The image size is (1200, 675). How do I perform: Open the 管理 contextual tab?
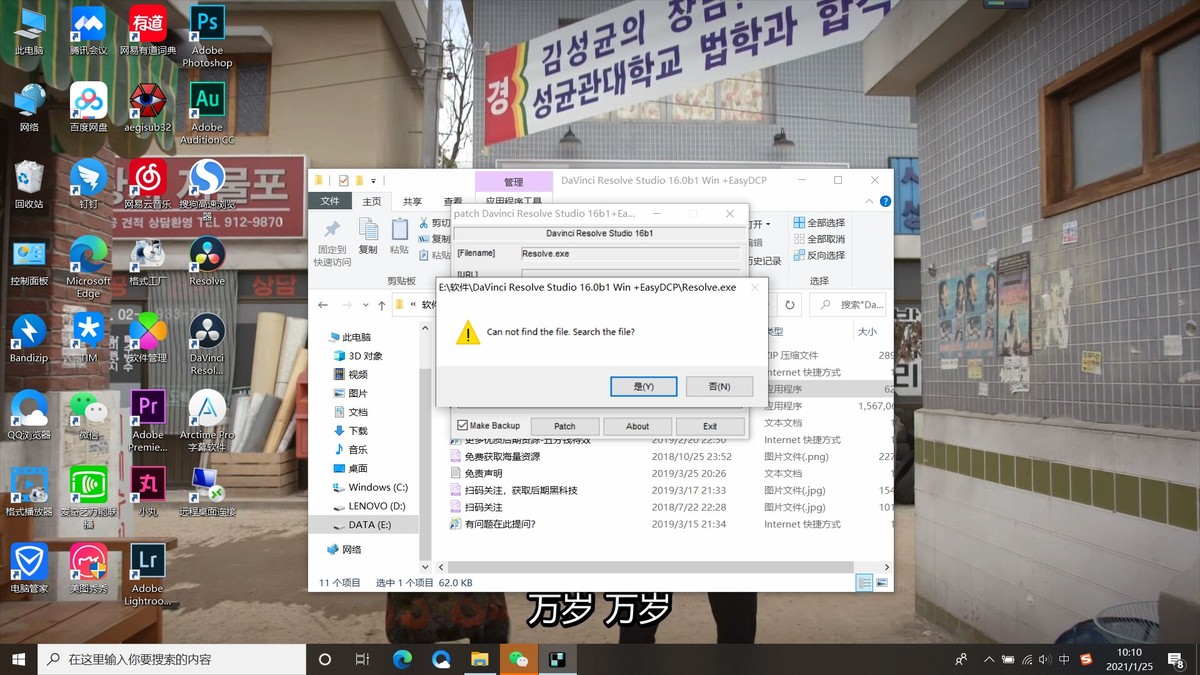pos(513,182)
